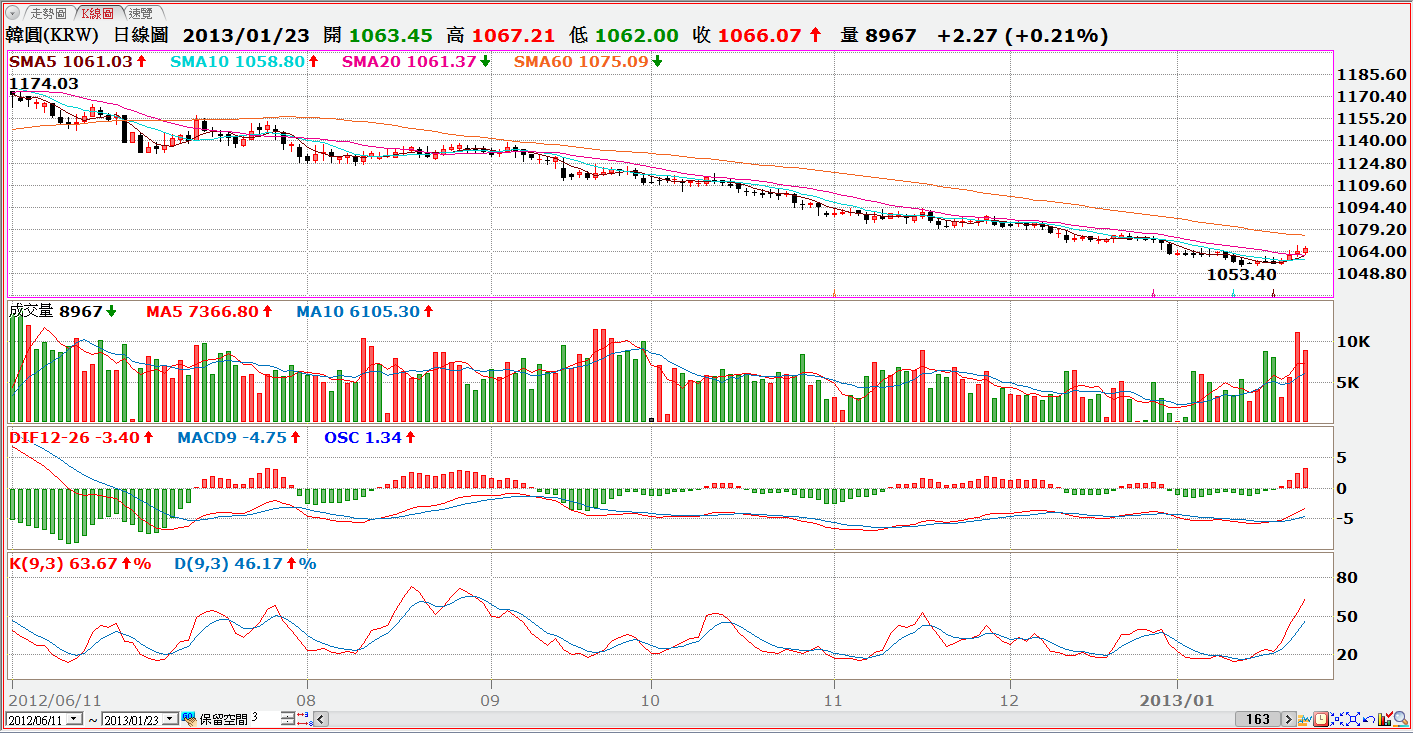This screenshot has height=733, width=1413.
Task: Open the round dropdown menu beside the tabs
Action: 12,13
